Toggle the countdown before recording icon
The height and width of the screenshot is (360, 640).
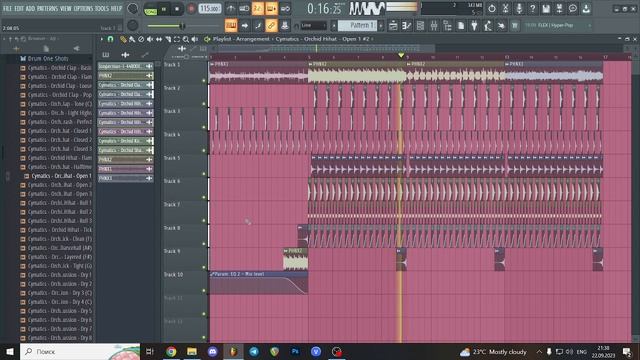(x=258, y=9)
